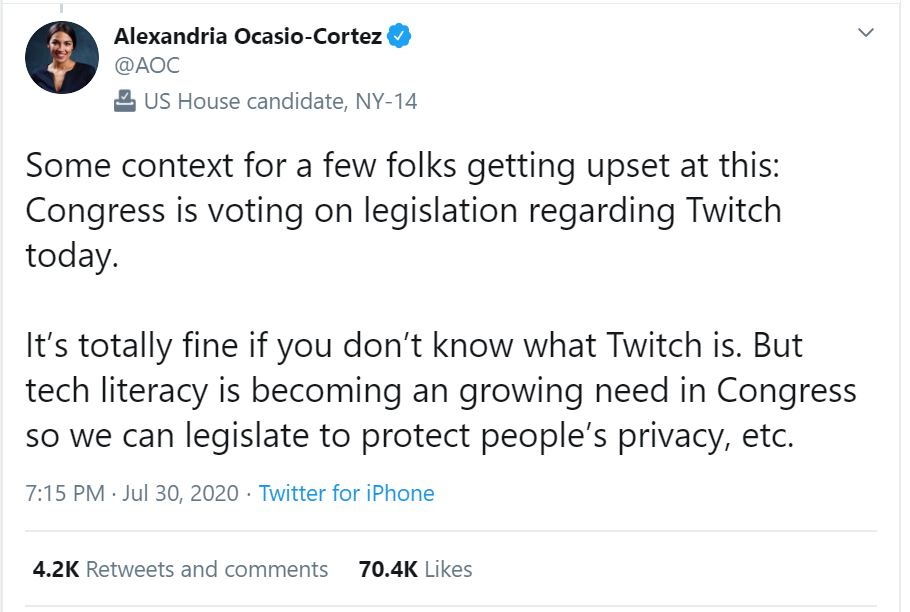910x612 pixels.
Task: View the Retweets and comments list
Action: [x=207, y=569]
